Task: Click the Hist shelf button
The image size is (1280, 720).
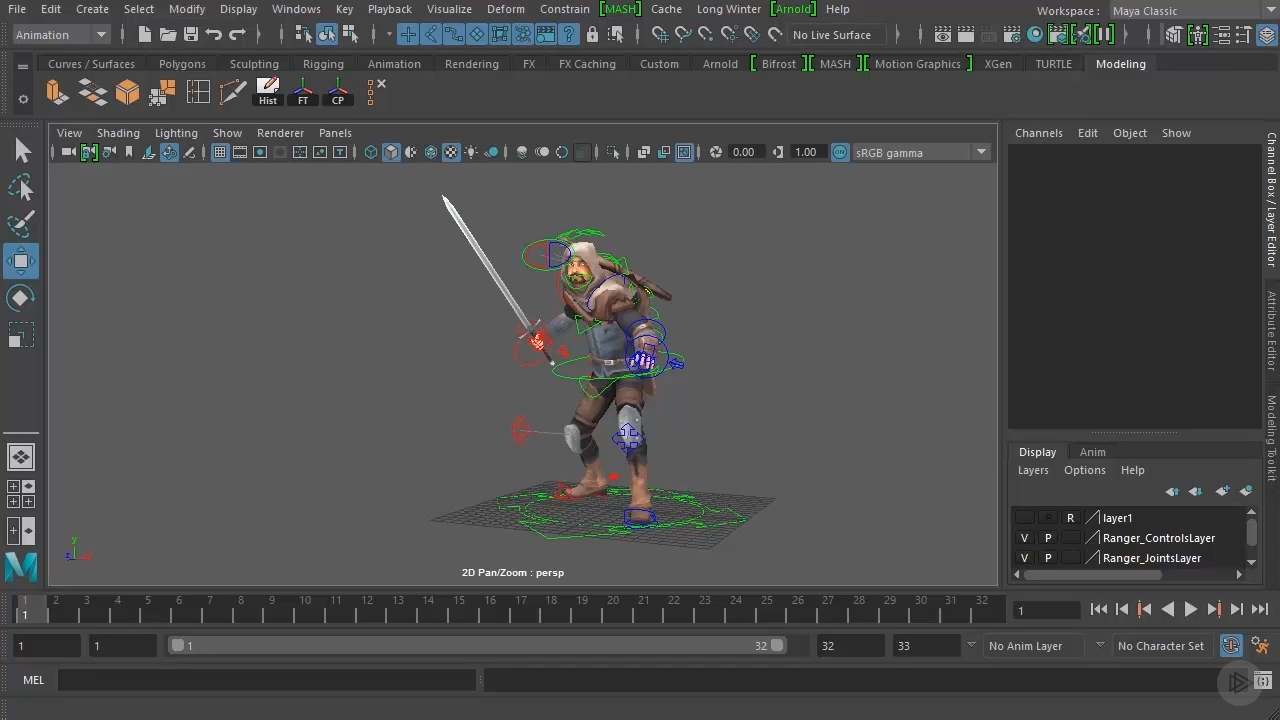Action: pos(268,92)
